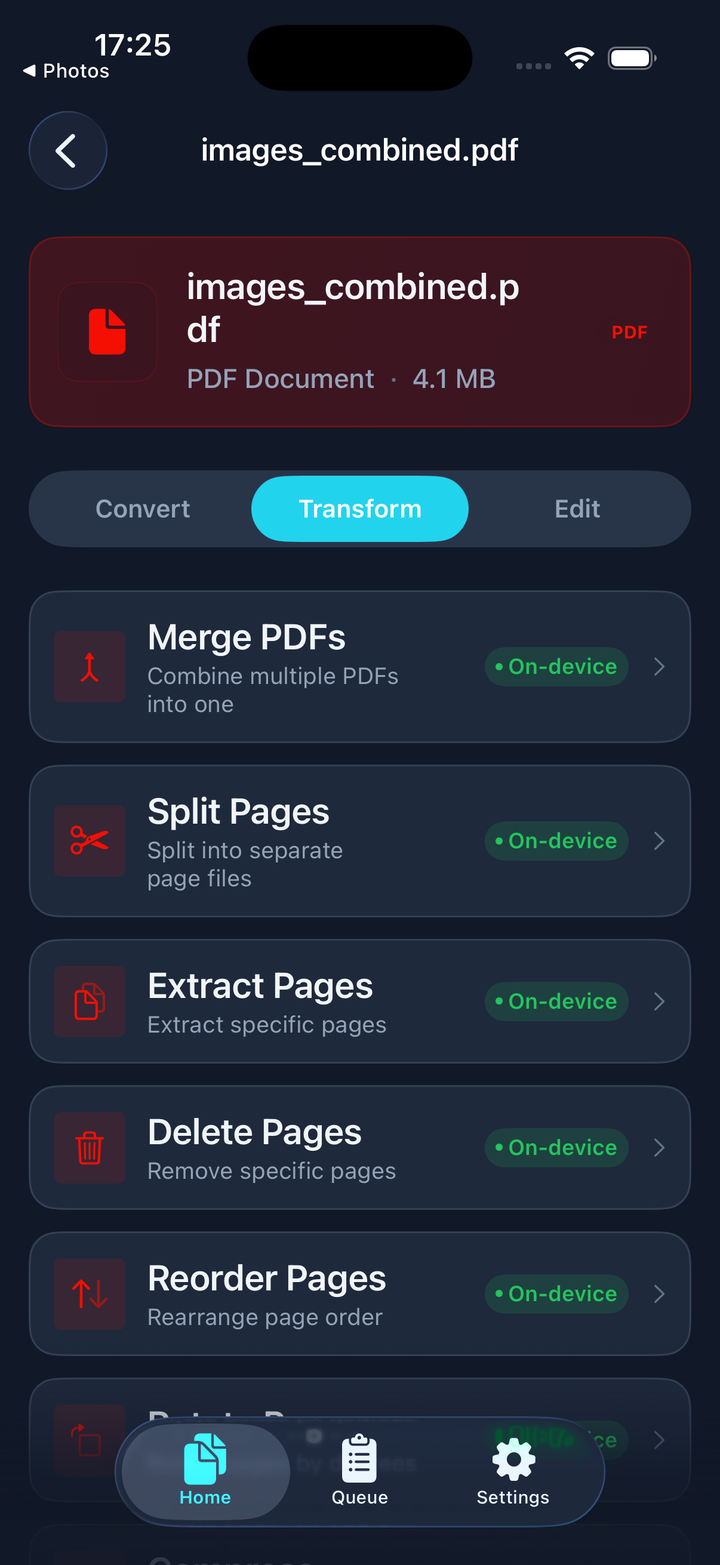Image resolution: width=720 pixels, height=1565 pixels.
Task: Tap the Merge PDFs arrow icon
Action: pos(90,667)
